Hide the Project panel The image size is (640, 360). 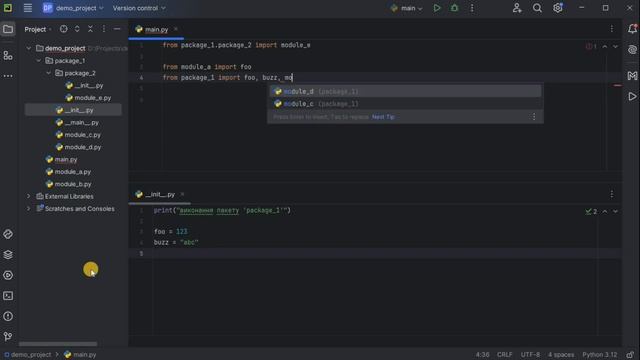pos(117,29)
